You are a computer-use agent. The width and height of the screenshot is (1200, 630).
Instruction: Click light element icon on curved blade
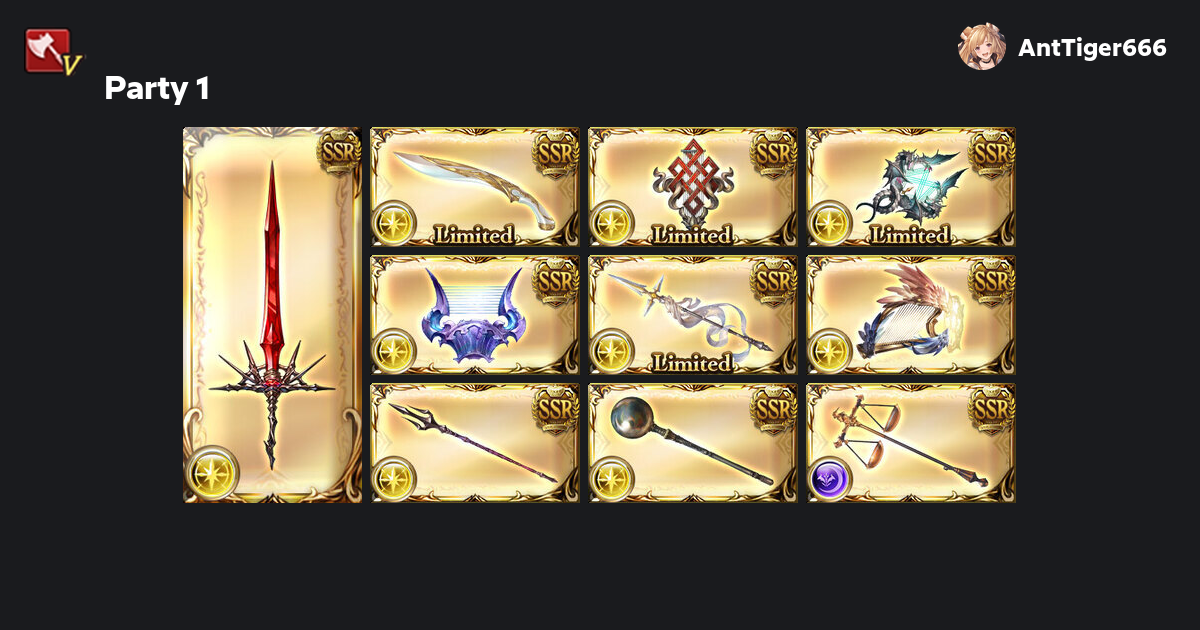point(395,223)
